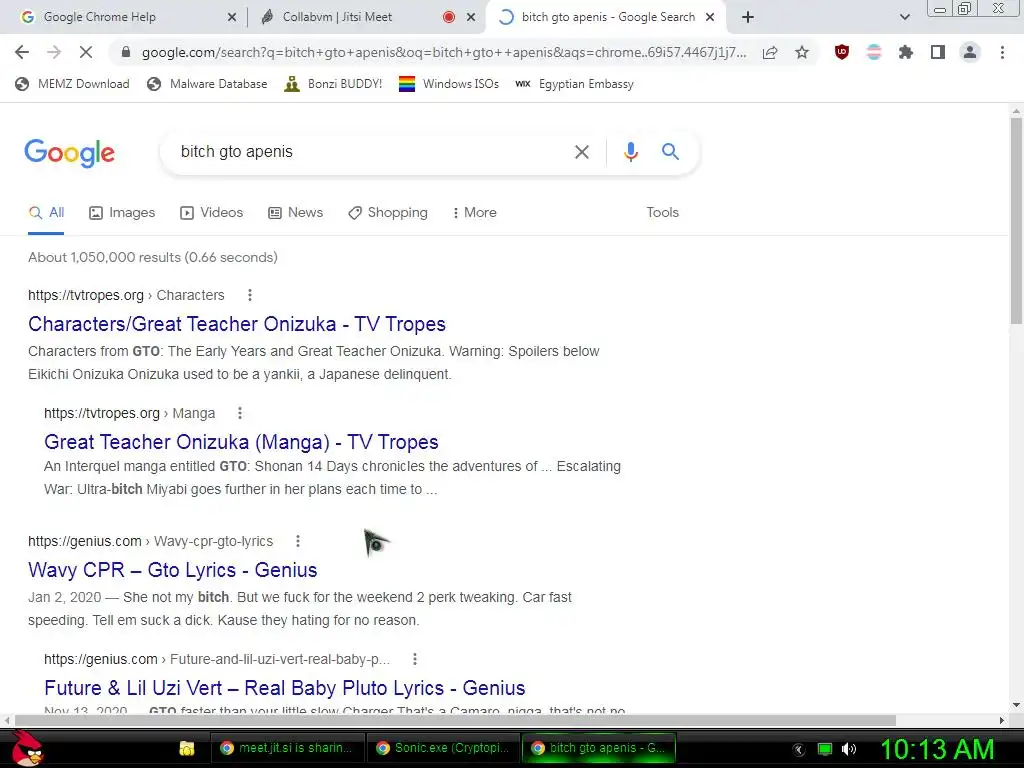Select the All results tab

click(x=46, y=213)
